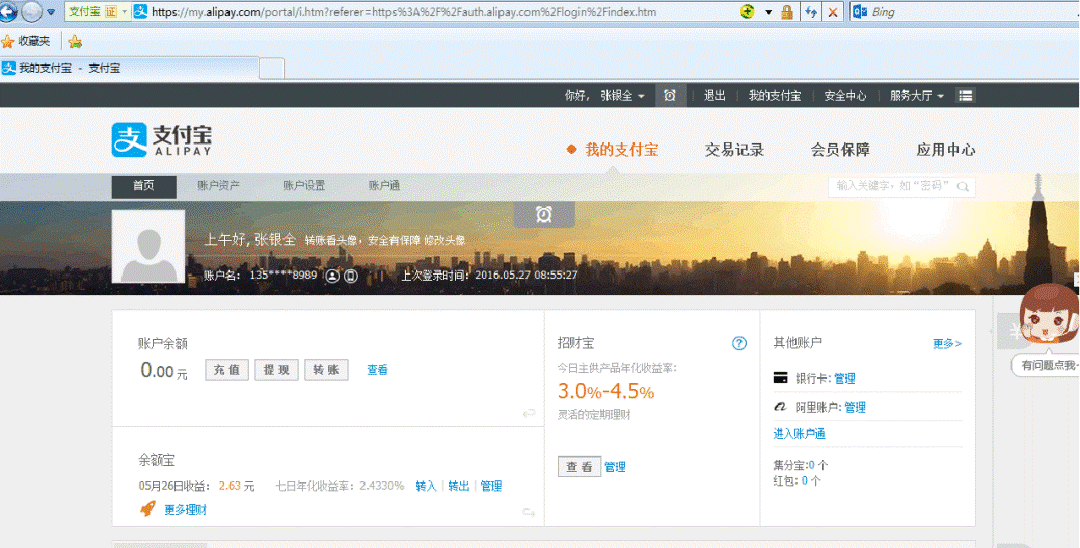Image resolution: width=1080 pixels, height=548 pixels.
Task: Open the list menu icon after 服务大厅
Action: pyautogui.click(x=965, y=95)
